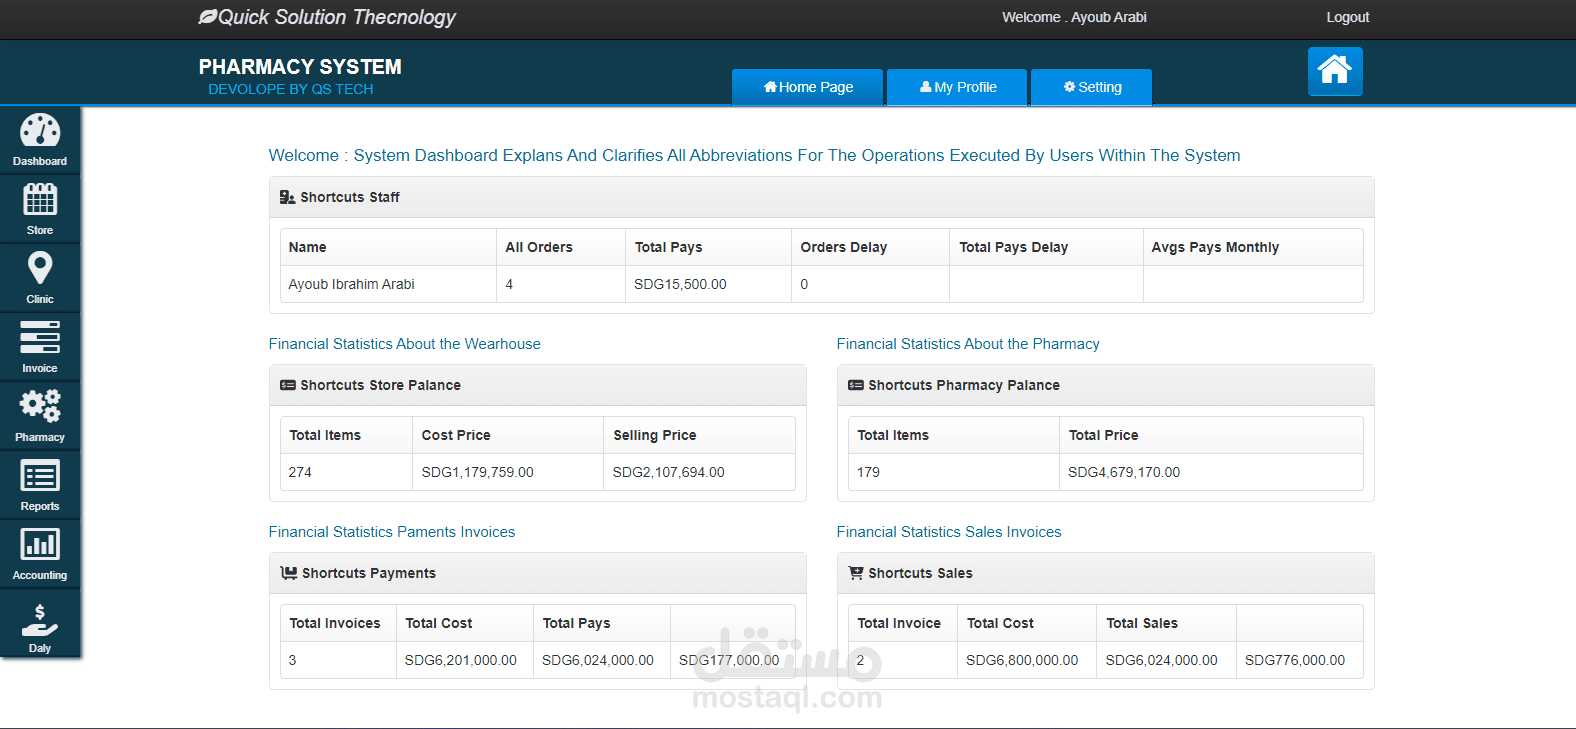Log out using the Logout link
The height and width of the screenshot is (729, 1576).
pyautogui.click(x=1348, y=17)
